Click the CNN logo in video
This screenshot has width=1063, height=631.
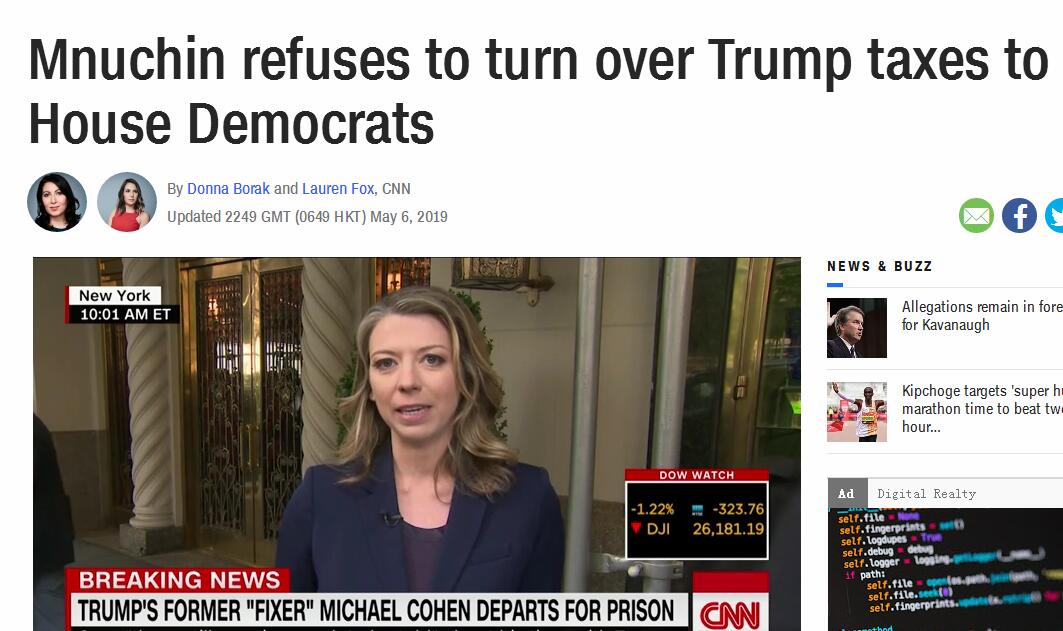tap(729, 612)
